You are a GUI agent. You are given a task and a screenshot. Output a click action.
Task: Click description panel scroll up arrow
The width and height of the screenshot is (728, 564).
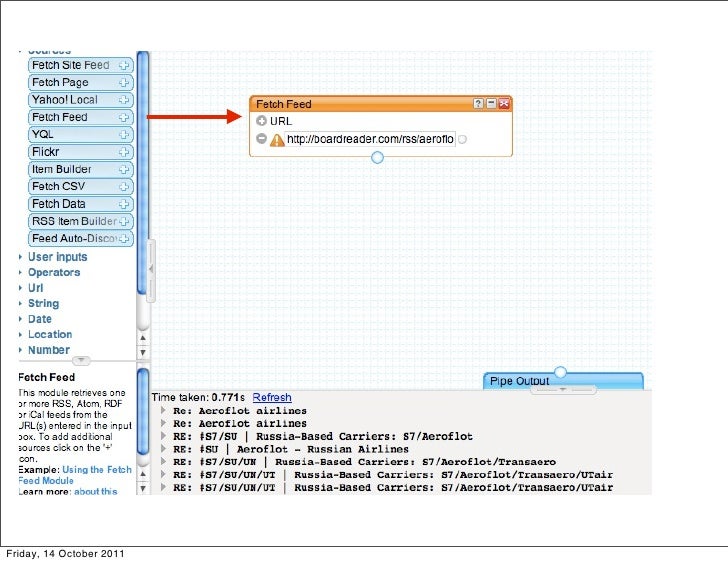[143, 474]
